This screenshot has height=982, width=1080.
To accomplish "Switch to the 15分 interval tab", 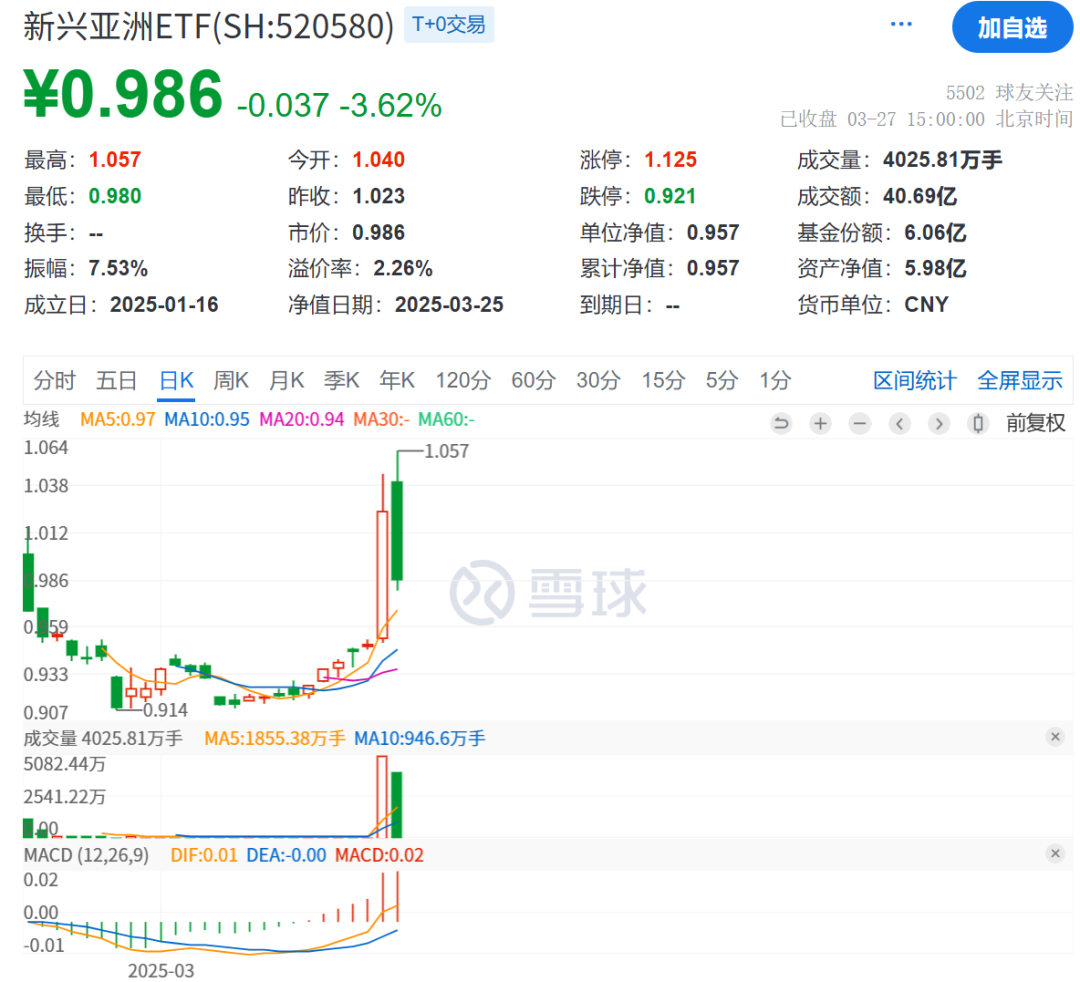I will (x=663, y=380).
